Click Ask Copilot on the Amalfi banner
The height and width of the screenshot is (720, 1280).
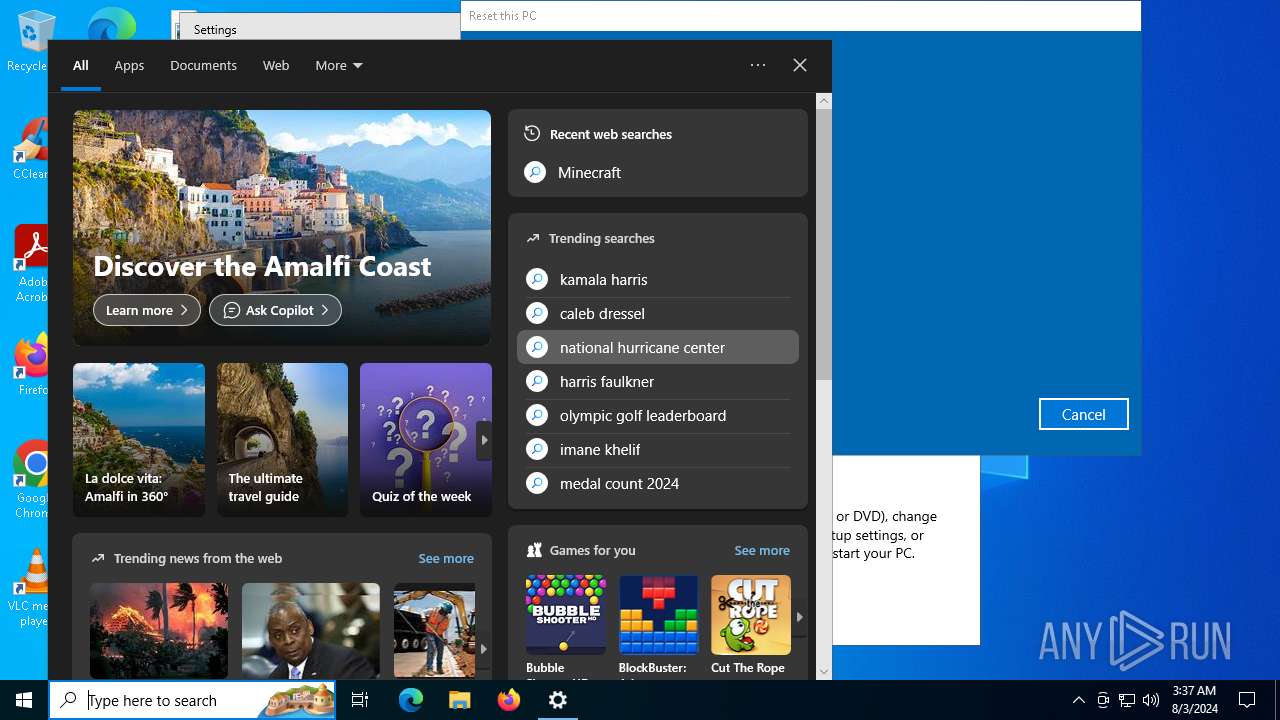(275, 310)
